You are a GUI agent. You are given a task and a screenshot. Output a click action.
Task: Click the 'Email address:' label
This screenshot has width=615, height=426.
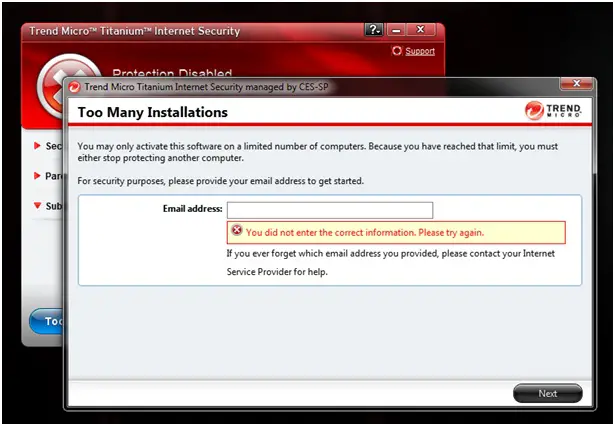[193, 209]
